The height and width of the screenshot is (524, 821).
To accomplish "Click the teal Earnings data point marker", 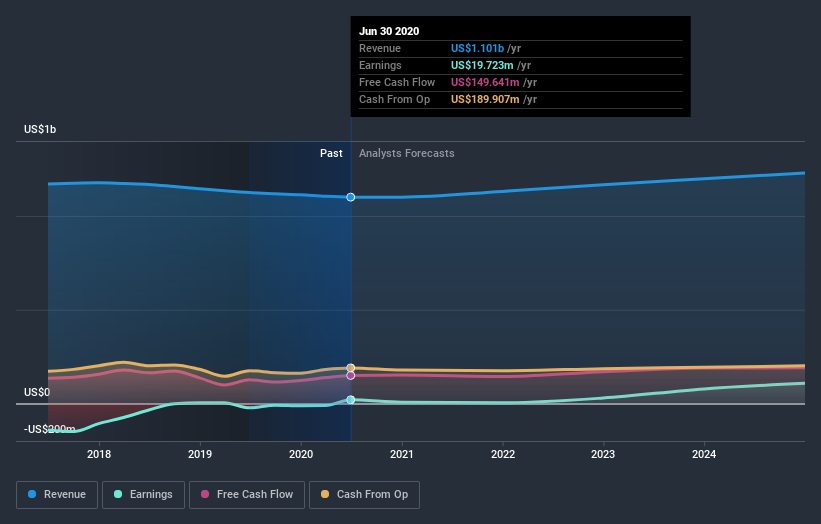I will pyautogui.click(x=351, y=399).
